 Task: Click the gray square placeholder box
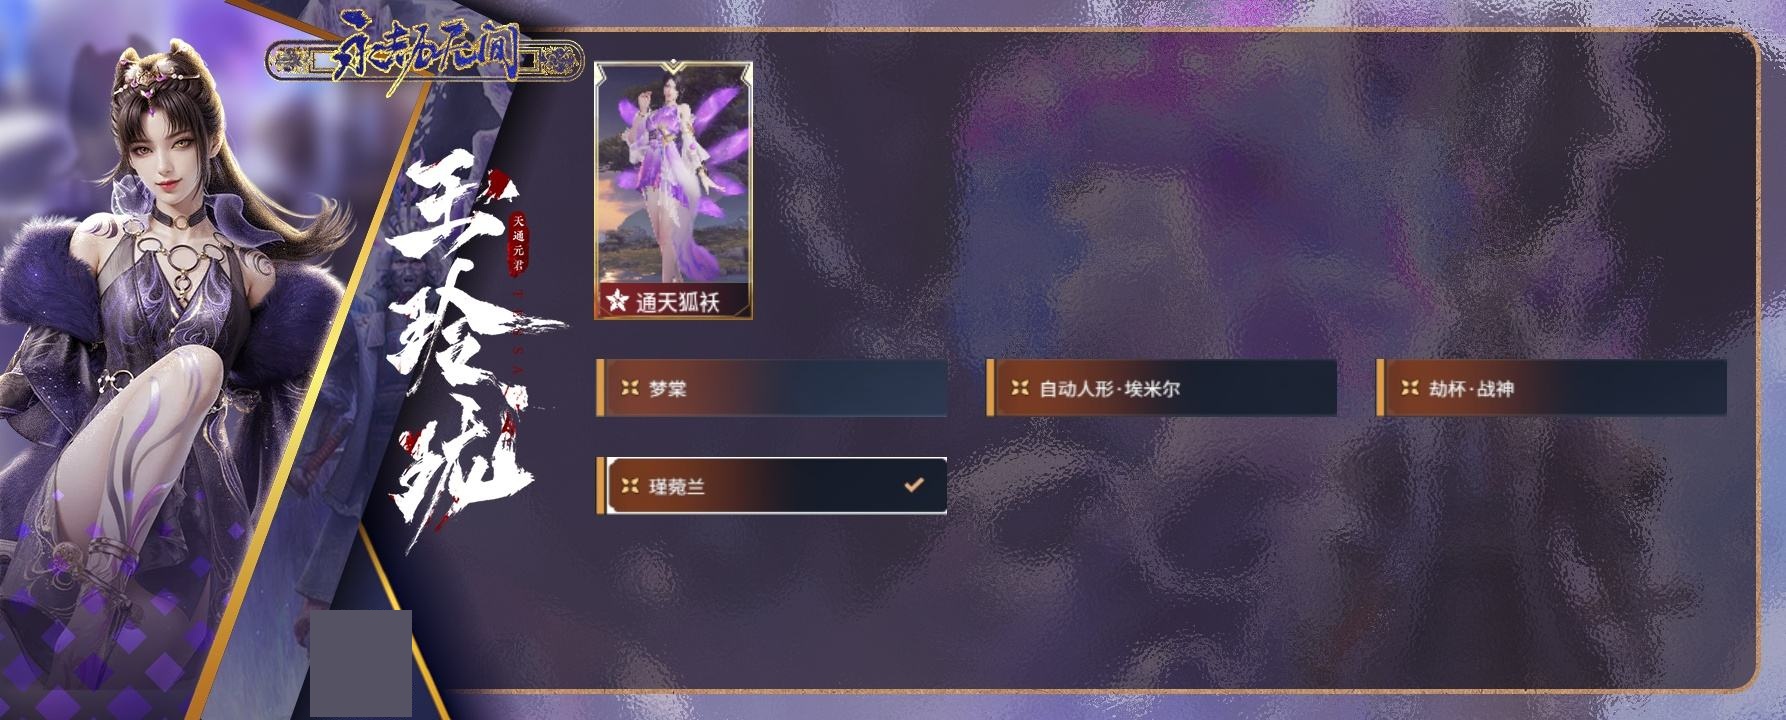(361, 663)
